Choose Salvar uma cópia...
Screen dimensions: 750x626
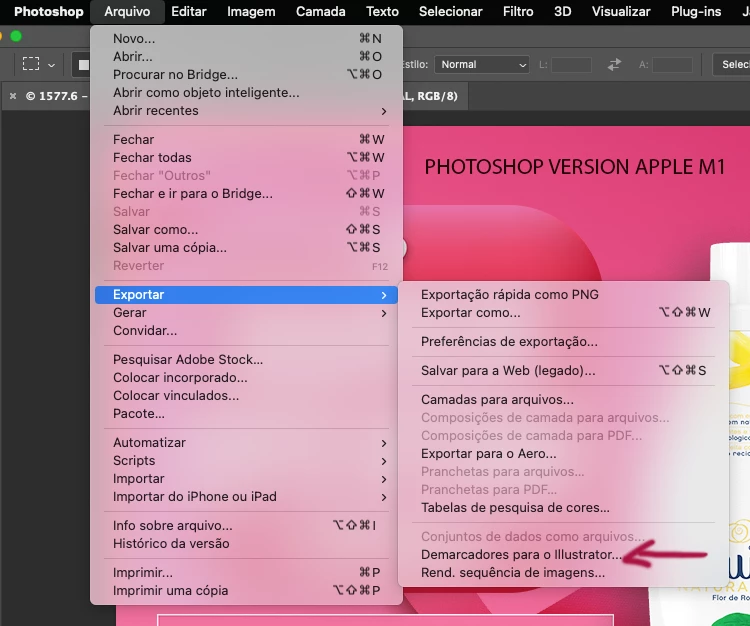246,248
